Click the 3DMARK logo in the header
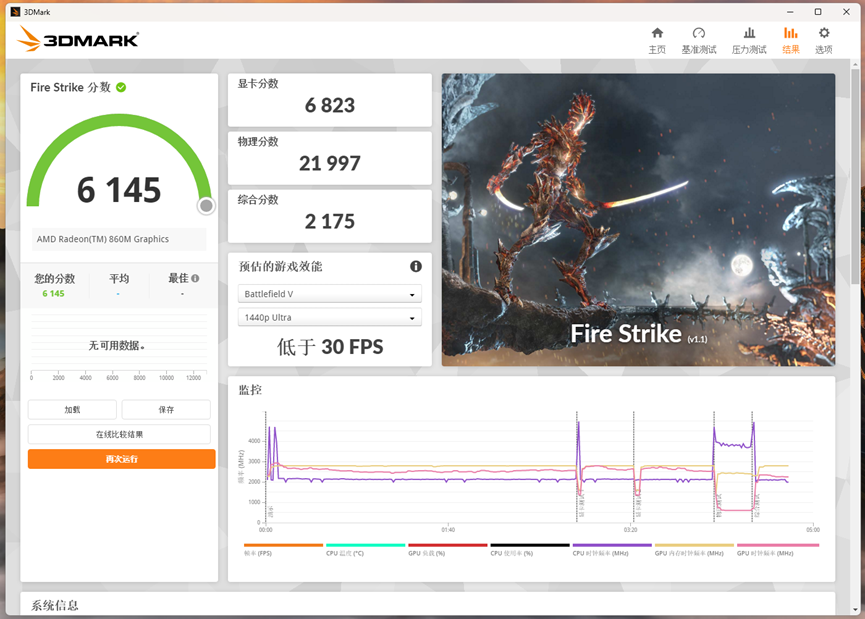 pos(78,40)
